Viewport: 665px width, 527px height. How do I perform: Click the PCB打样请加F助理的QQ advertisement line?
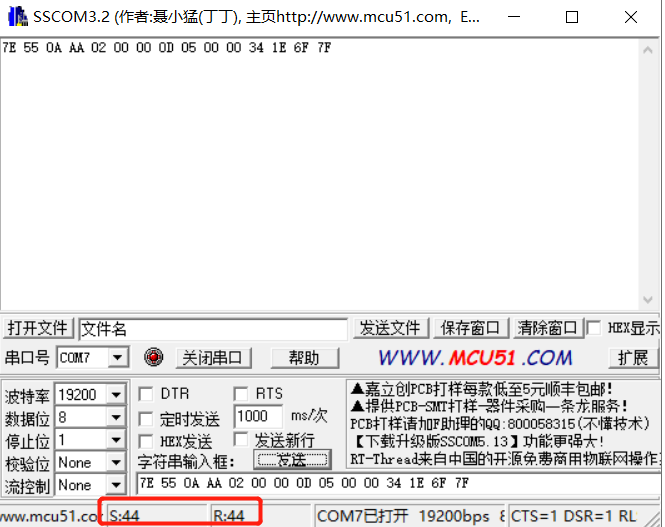click(x=500, y=424)
